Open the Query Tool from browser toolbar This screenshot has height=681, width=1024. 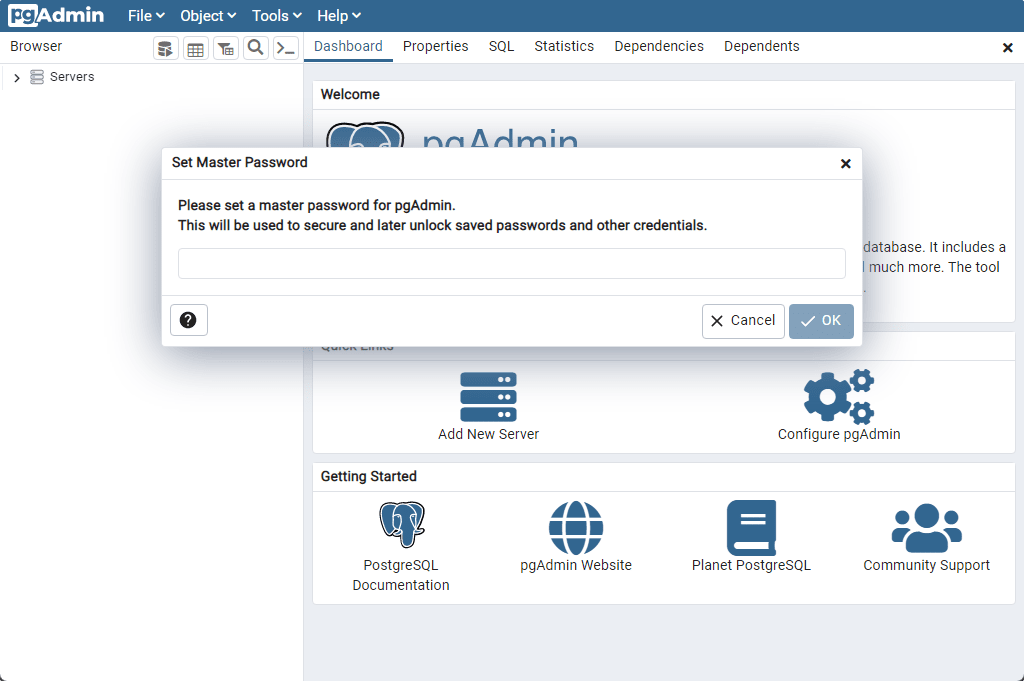click(x=165, y=48)
